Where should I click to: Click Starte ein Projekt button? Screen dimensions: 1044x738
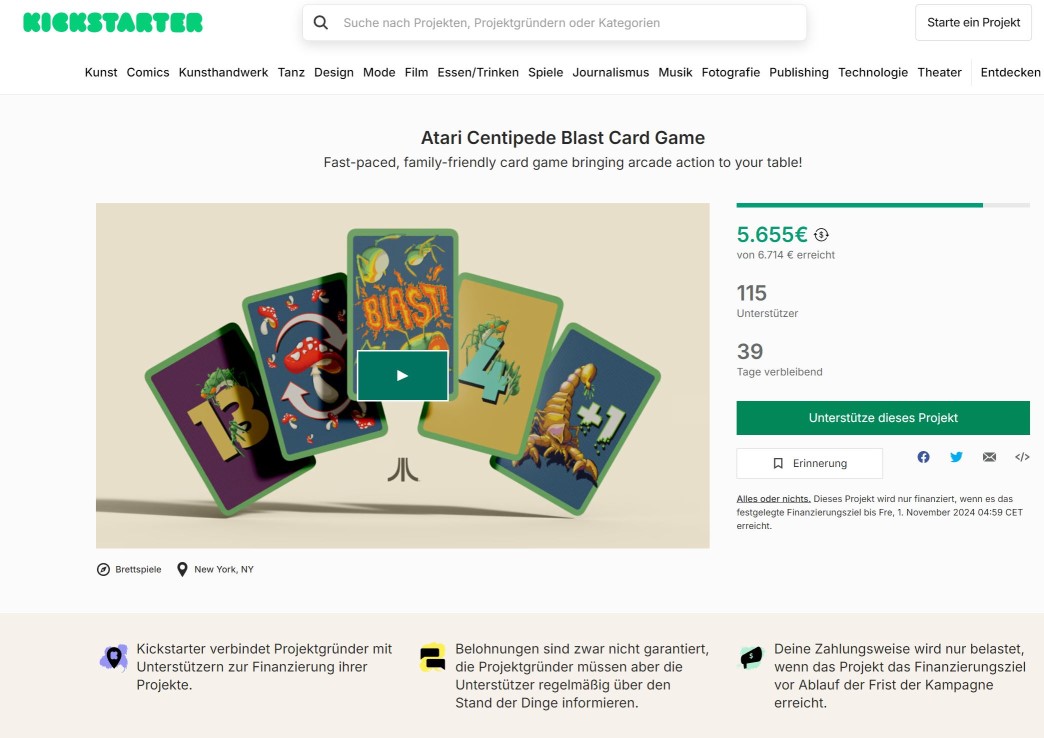coord(973,22)
